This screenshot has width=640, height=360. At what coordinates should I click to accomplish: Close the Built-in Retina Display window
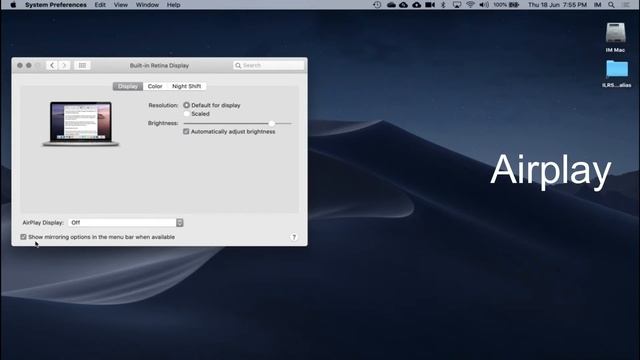[20, 65]
